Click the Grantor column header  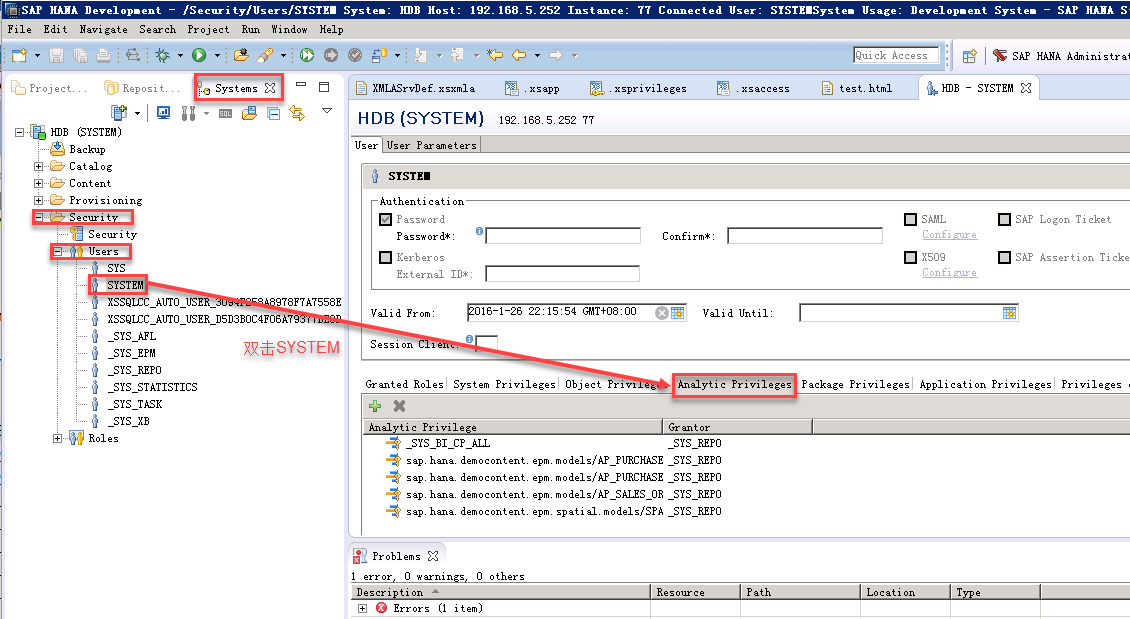(737, 427)
